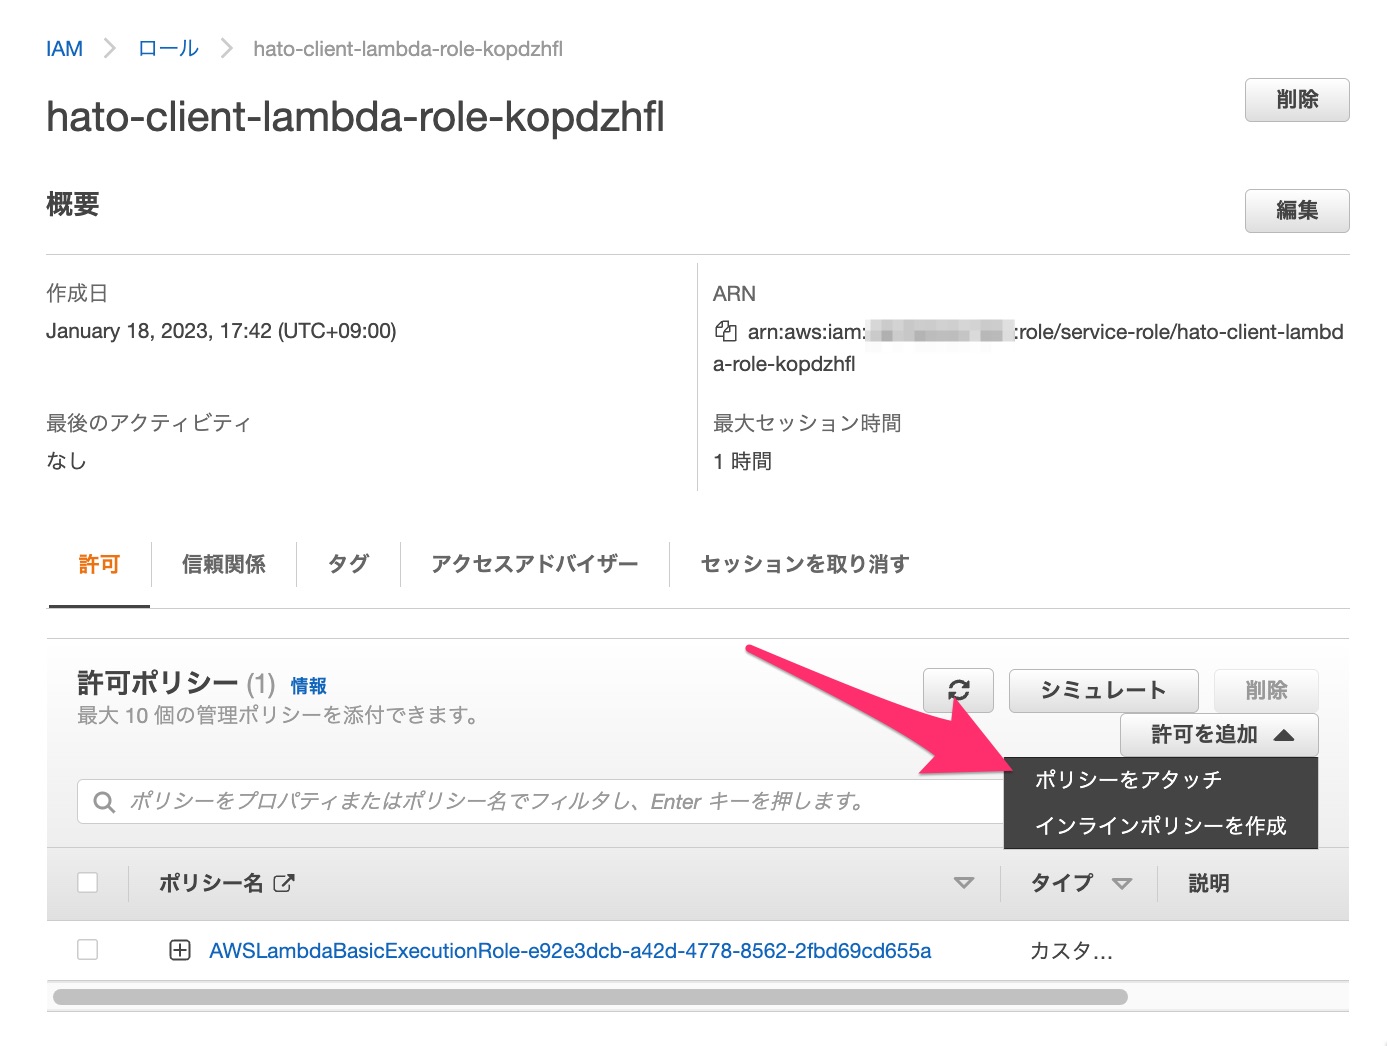Choose インラインポリシーを作成 from the menu

pos(1160,825)
